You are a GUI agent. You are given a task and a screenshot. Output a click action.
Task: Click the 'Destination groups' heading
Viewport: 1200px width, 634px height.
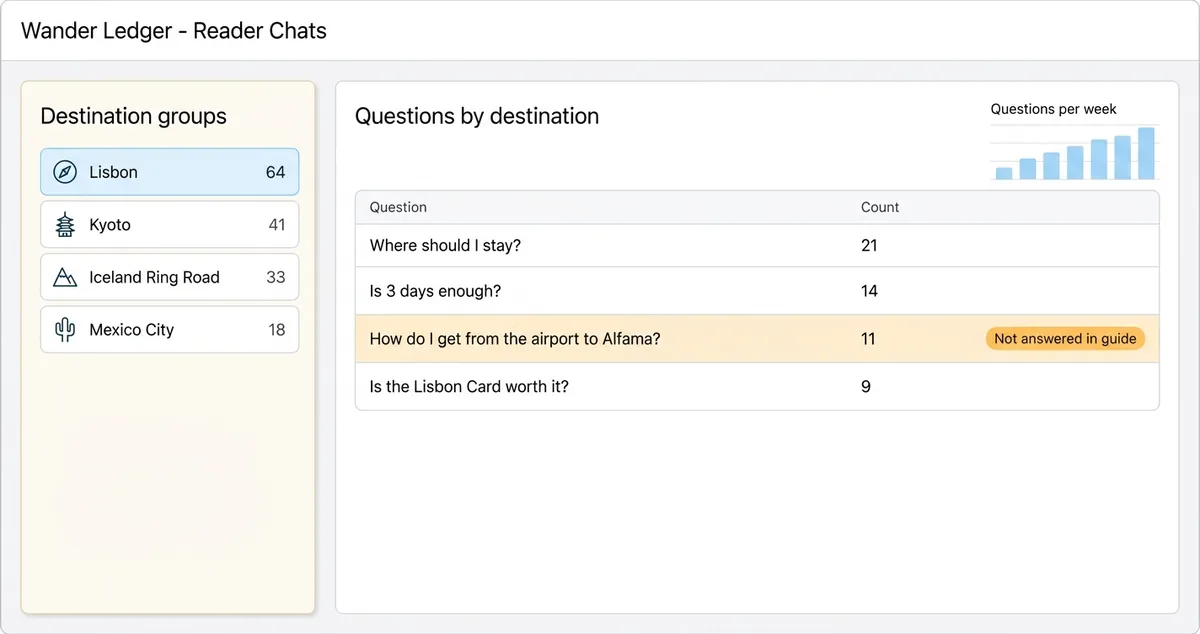[134, 116]
